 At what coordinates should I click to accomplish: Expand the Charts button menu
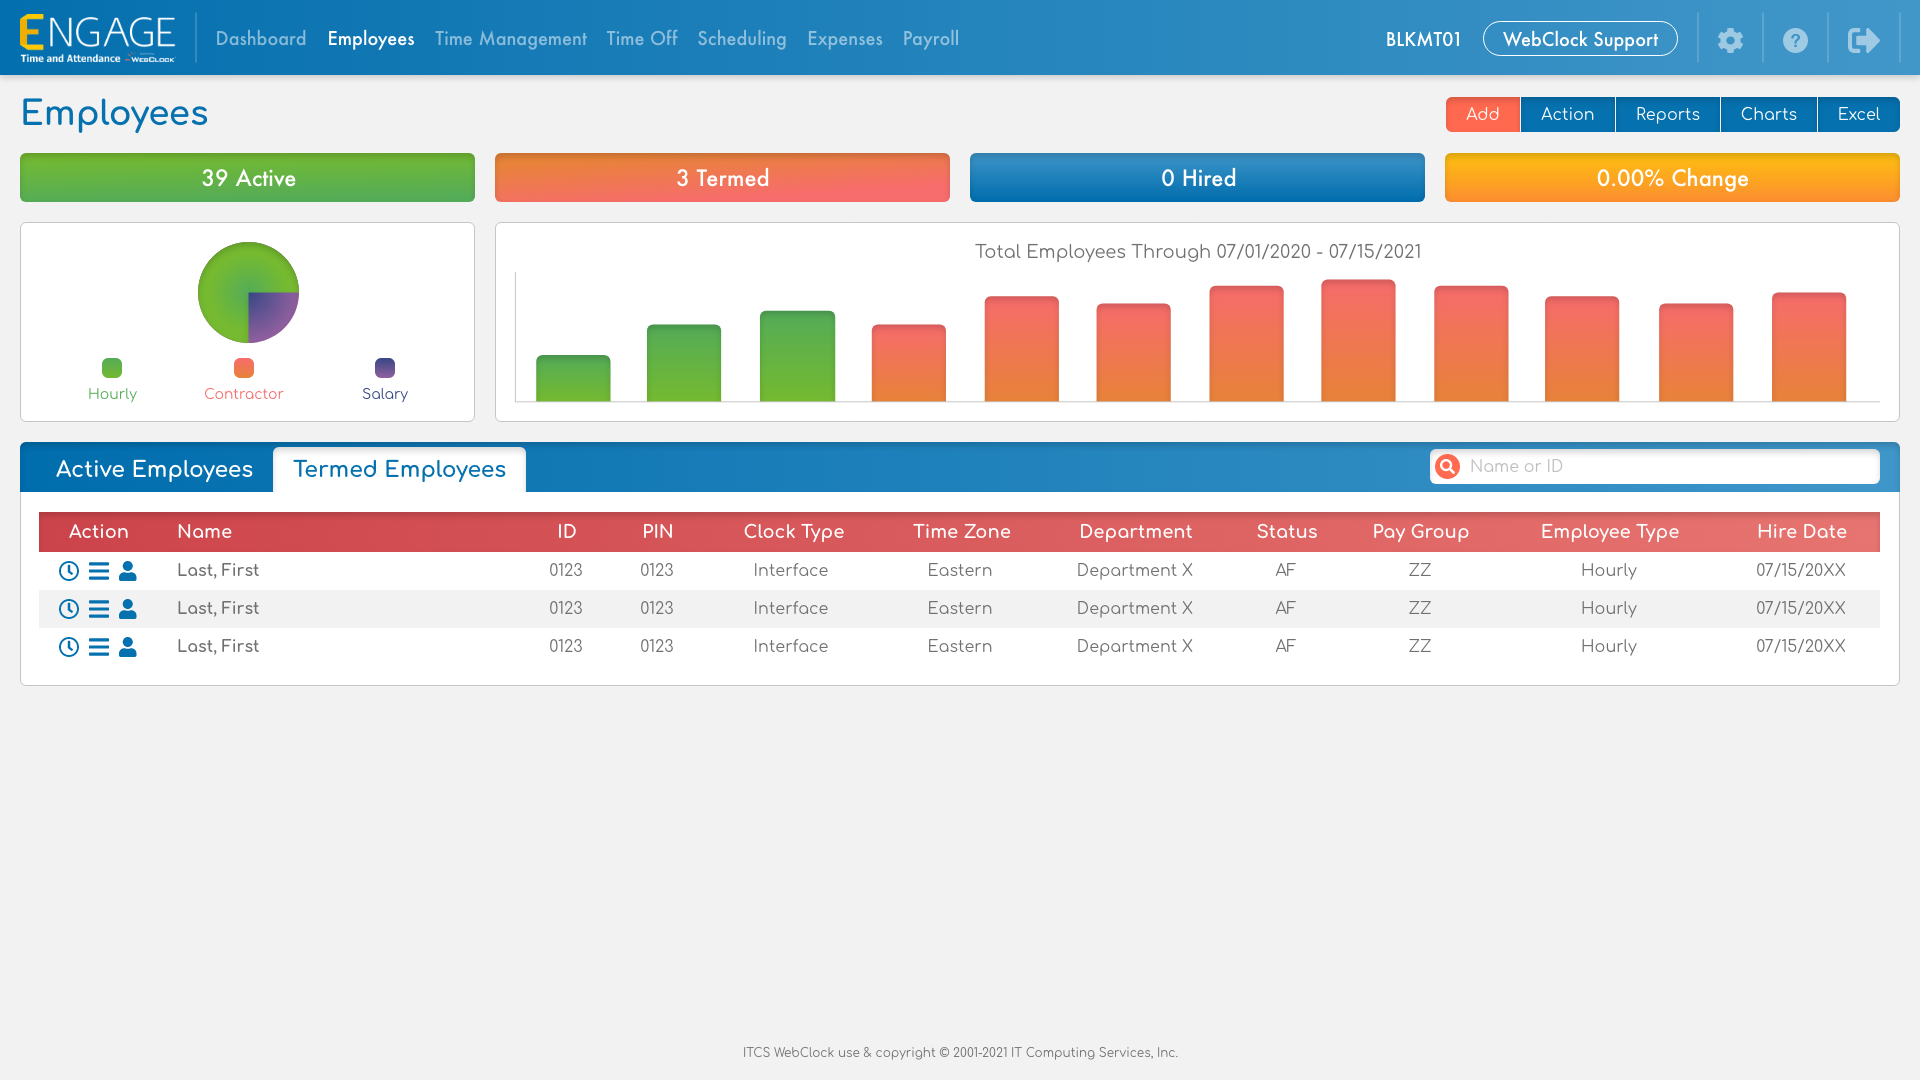pos(1768,115)
